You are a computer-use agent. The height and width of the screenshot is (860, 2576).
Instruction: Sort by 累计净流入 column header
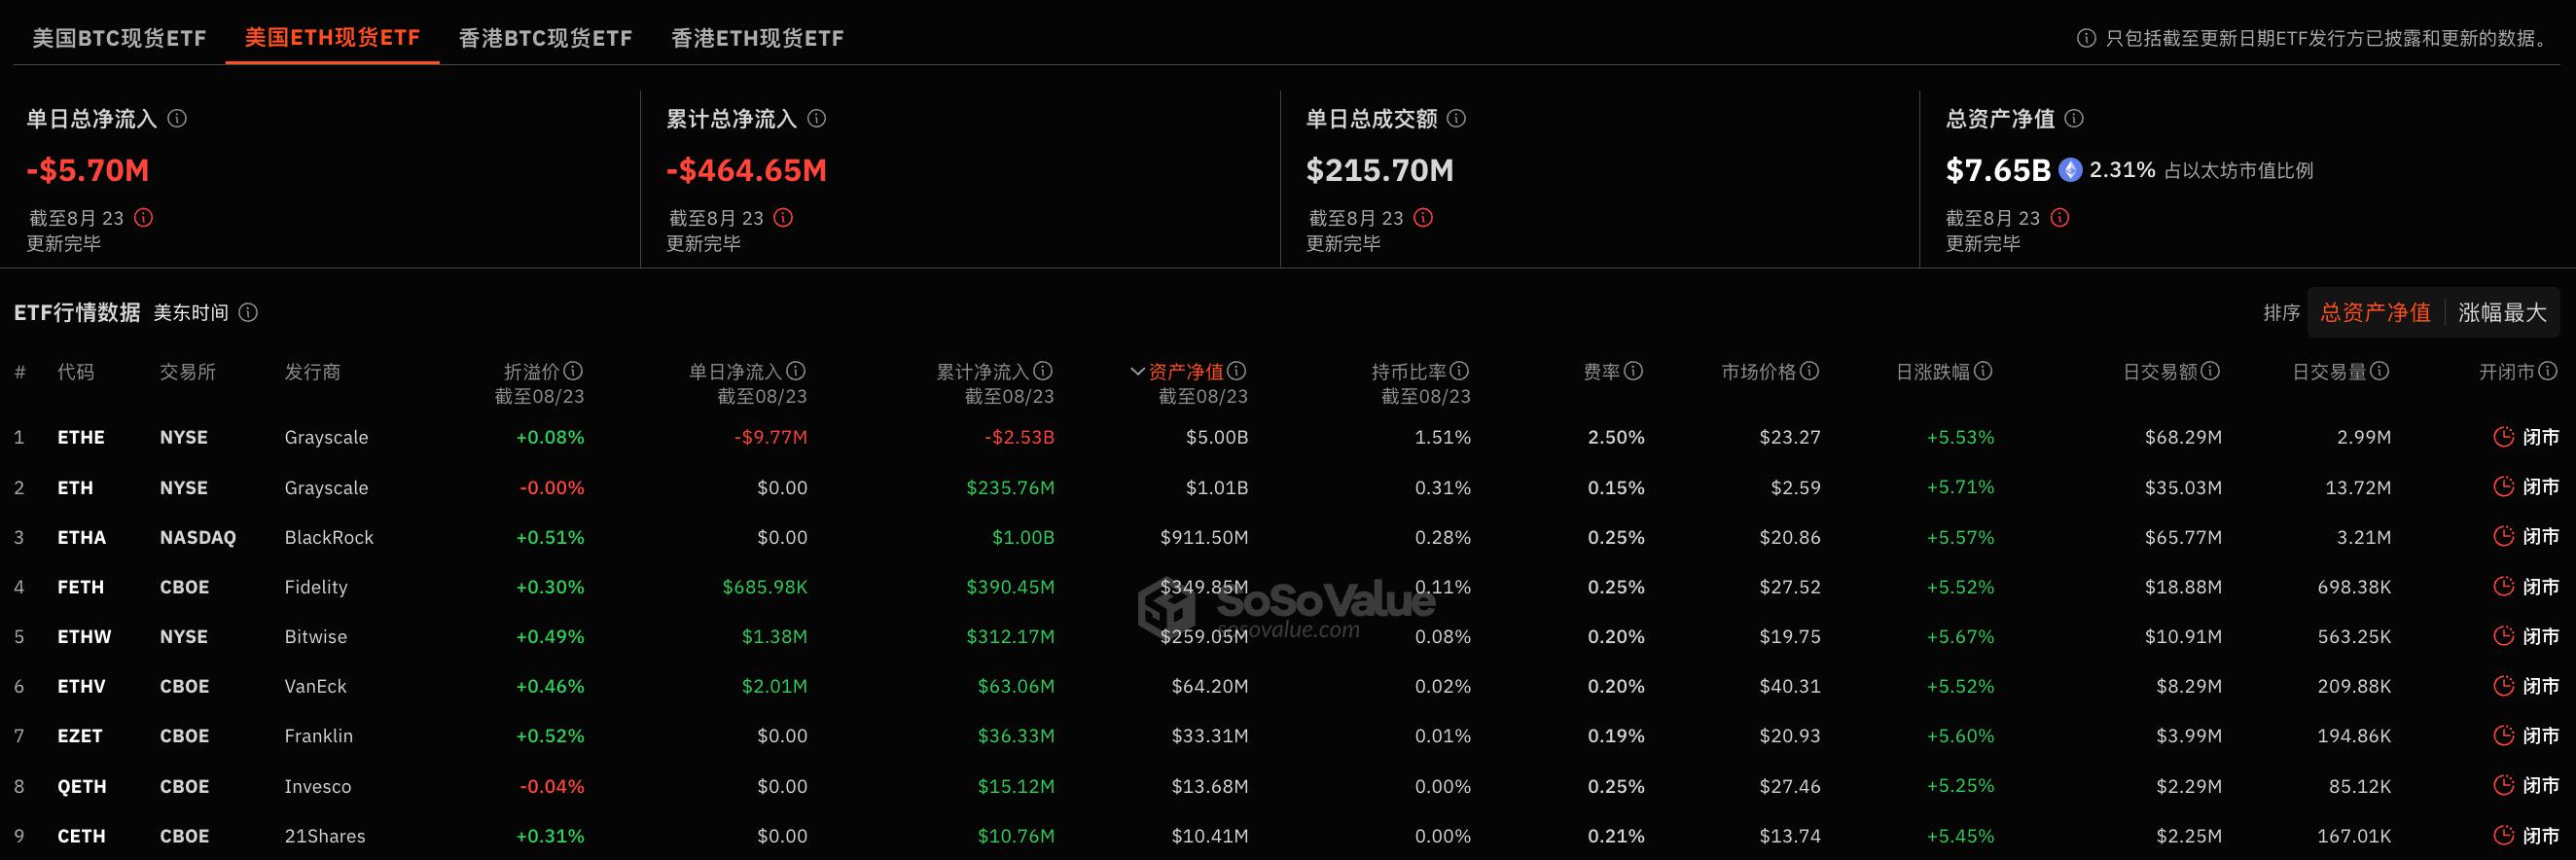click(x=982, y=372)
